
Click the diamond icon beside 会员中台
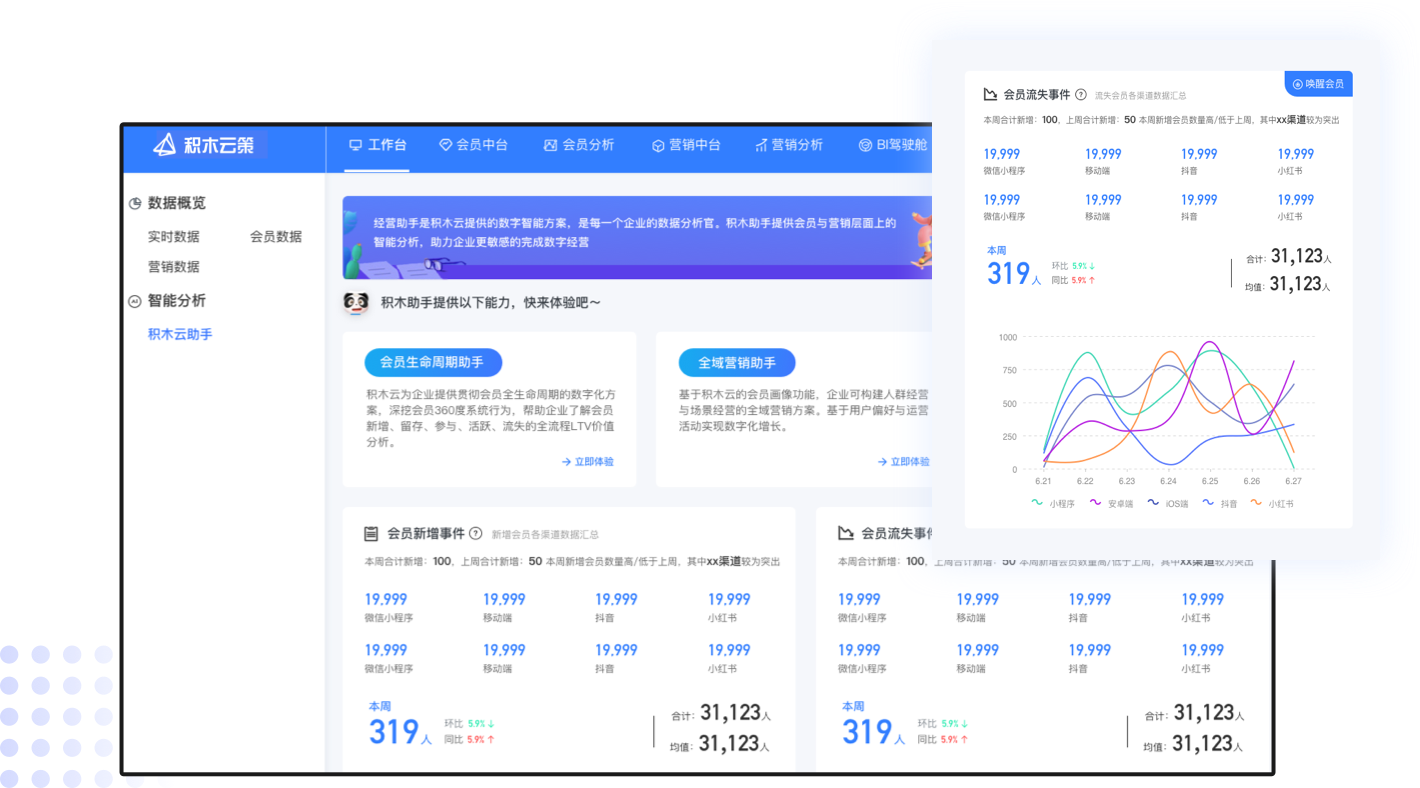click(x=446, y=145)
